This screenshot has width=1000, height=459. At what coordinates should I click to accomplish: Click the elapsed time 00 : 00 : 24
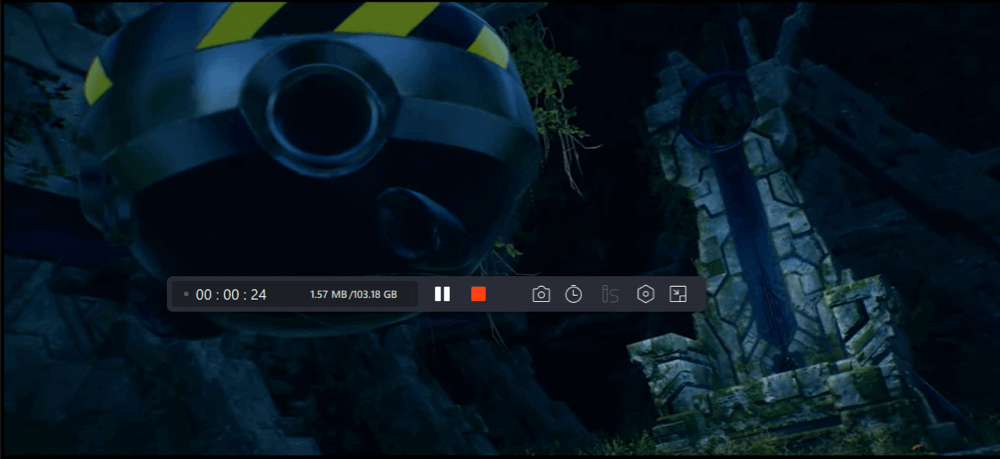pyautogui.click(x=231, y=295)
